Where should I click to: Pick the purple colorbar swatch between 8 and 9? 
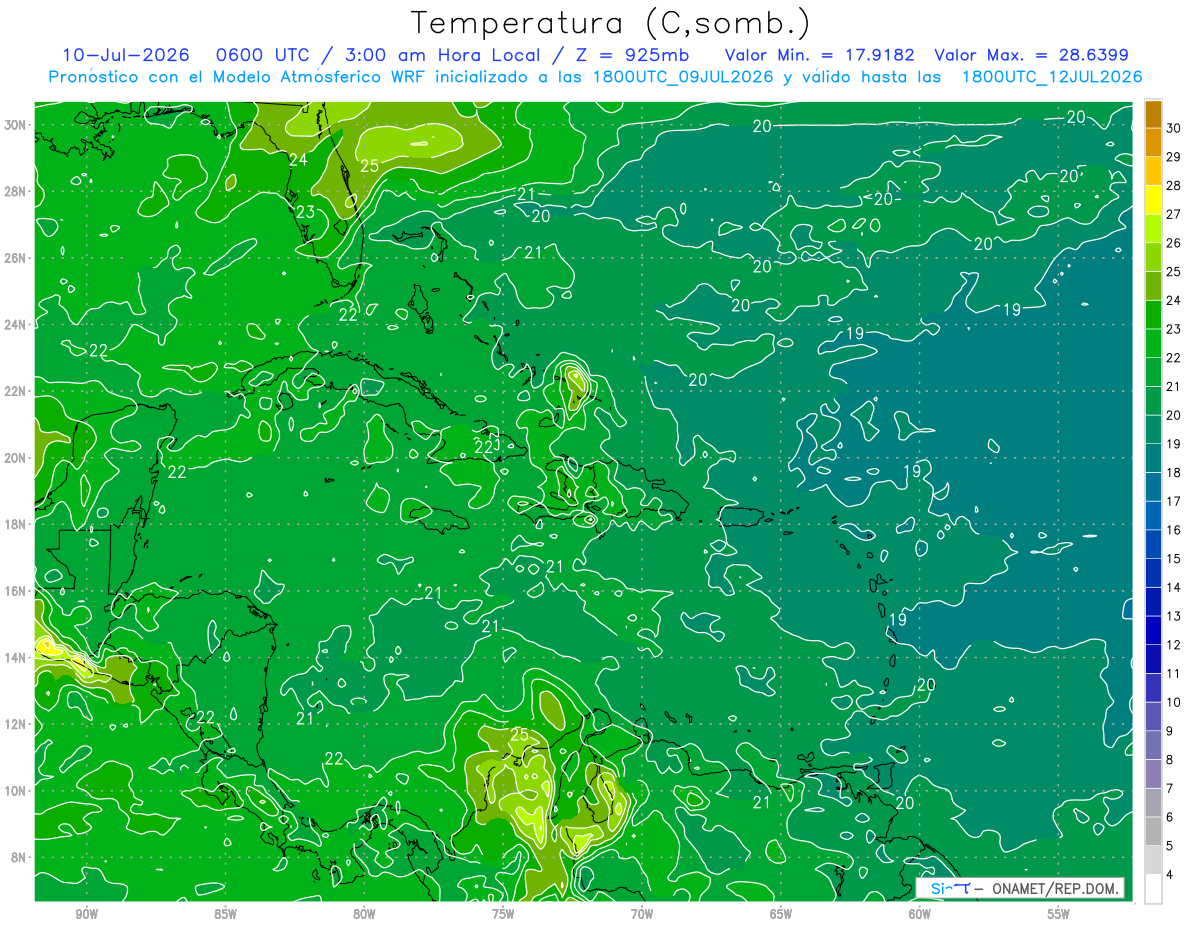coord(1153,745)
